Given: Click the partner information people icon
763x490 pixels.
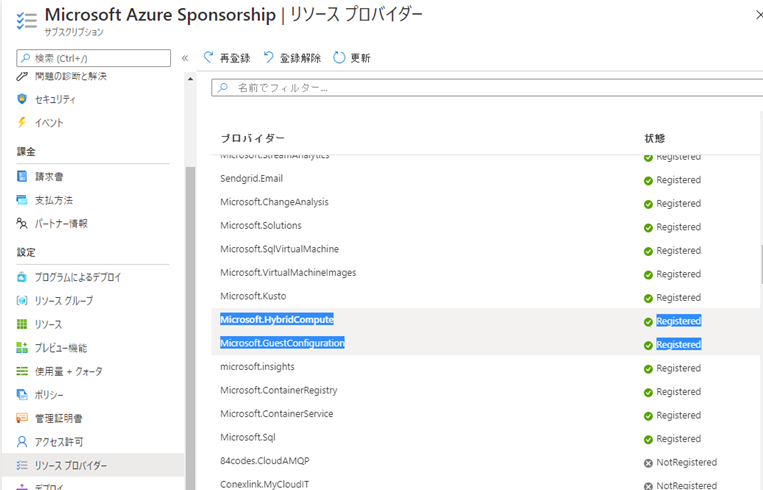Looking at the screenshot, I should coord(22,223).
